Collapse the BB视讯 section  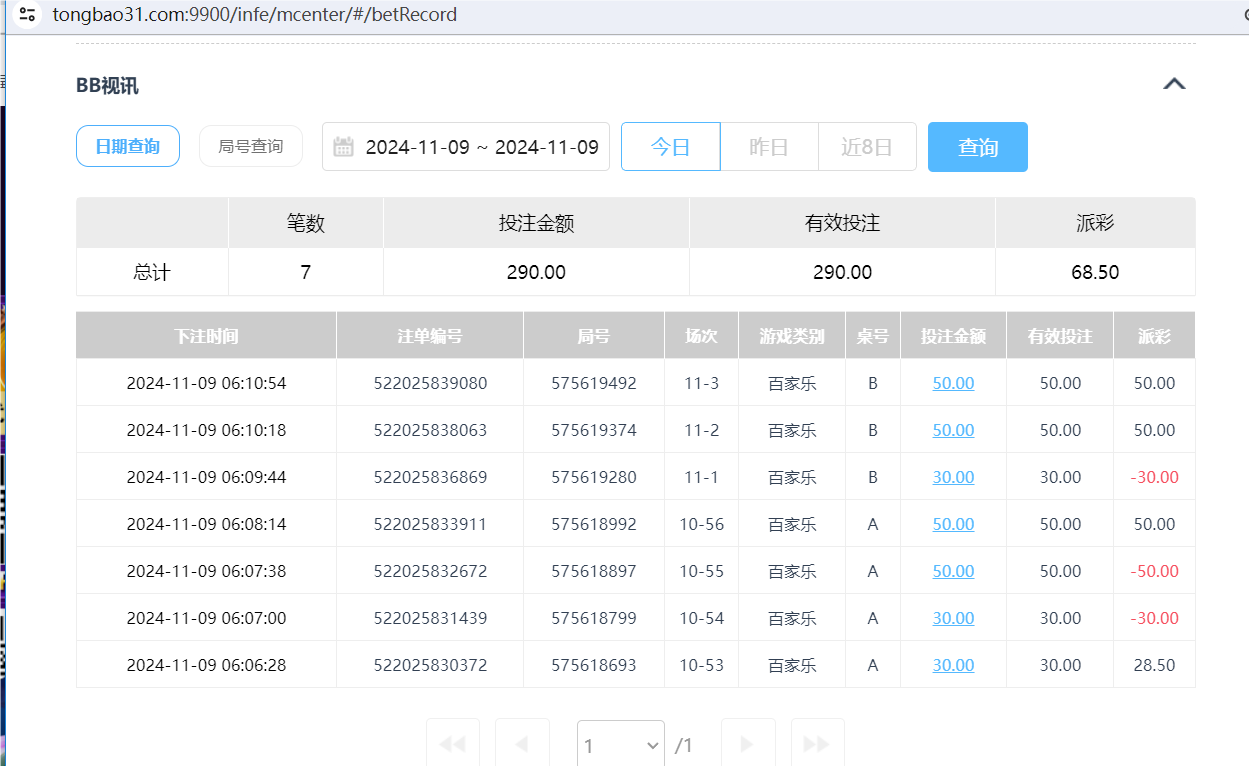click(1174, 85)
